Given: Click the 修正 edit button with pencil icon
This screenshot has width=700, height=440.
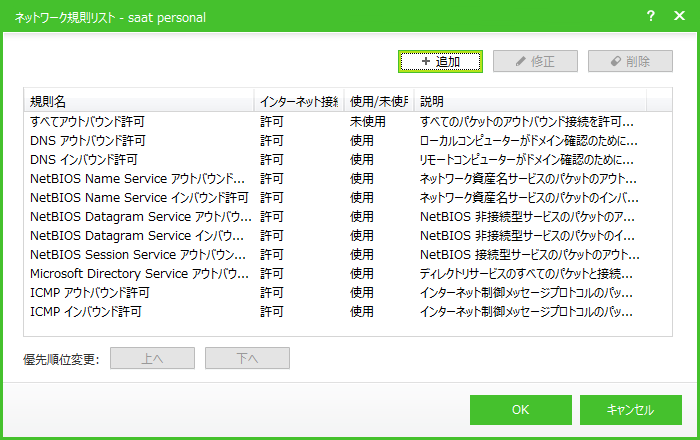Looking at the screenshot, I should pyautogui.click(x=535, y=61).
